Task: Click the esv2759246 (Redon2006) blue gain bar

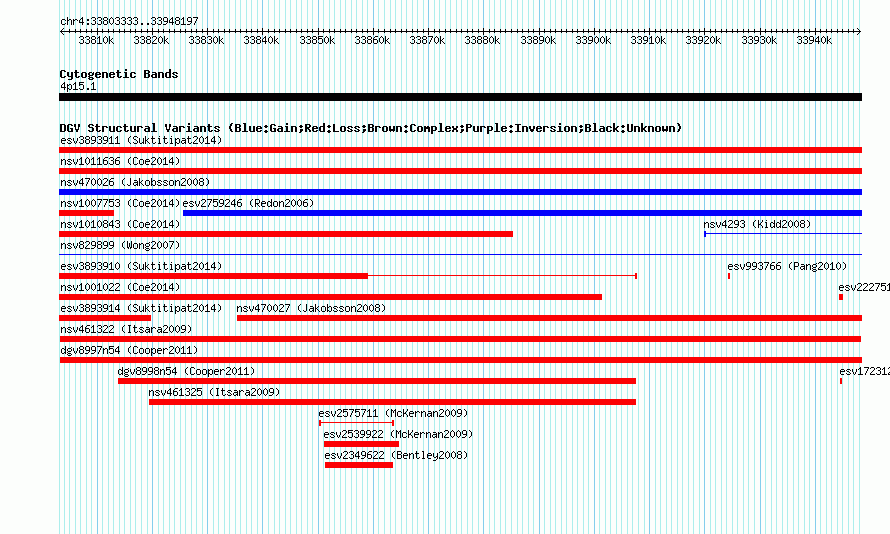Action: (522, 213)
